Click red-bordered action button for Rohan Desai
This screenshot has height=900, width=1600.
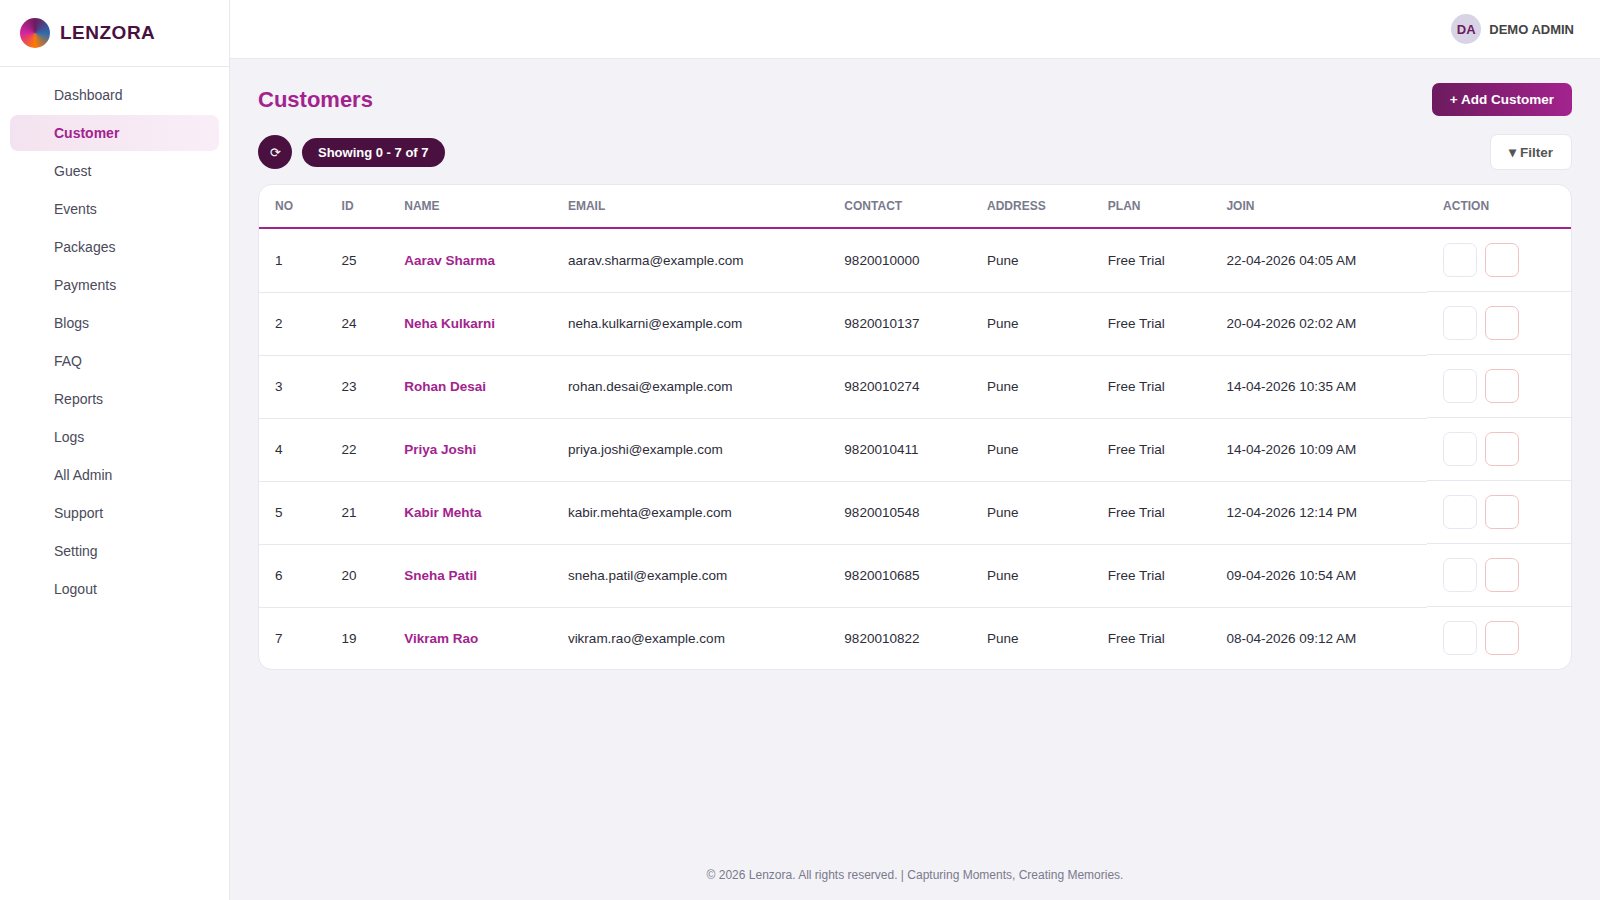[x=1502, y=386]
